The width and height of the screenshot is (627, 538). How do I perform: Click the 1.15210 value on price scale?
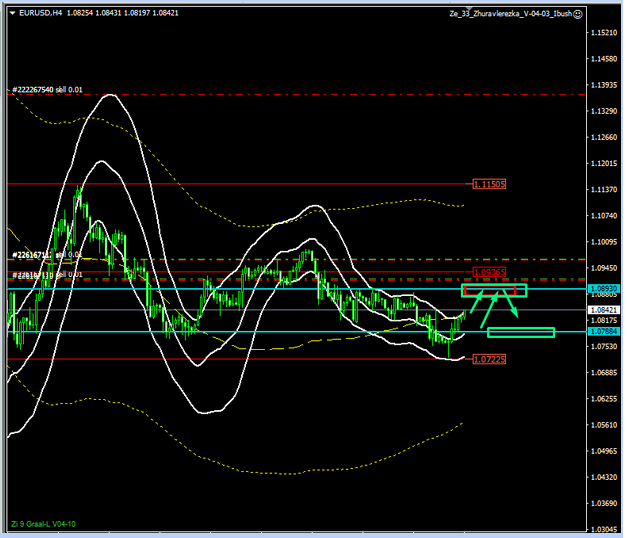[x=602, y=33]
